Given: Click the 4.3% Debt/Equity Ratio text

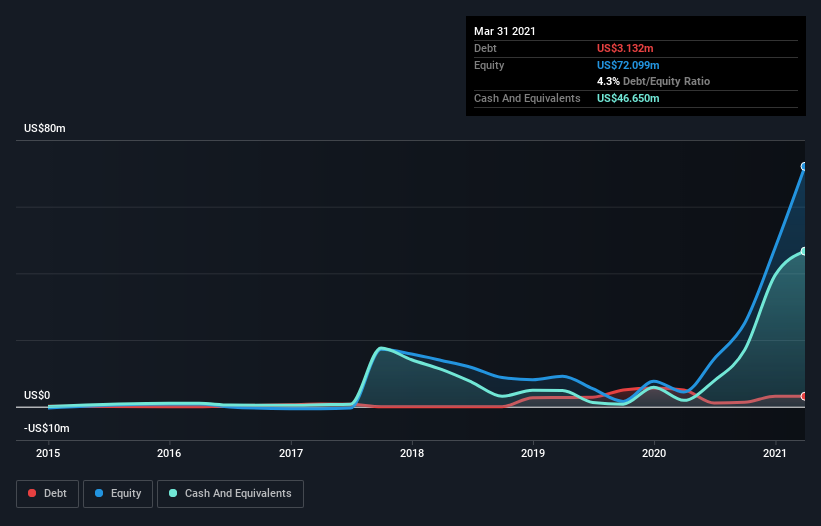Looking at the screenshot, I should click(653, 82).
